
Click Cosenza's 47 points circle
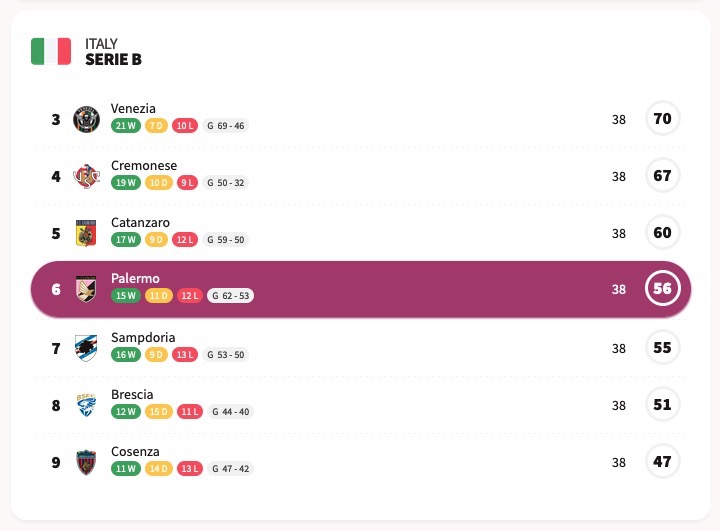(662, 462)
